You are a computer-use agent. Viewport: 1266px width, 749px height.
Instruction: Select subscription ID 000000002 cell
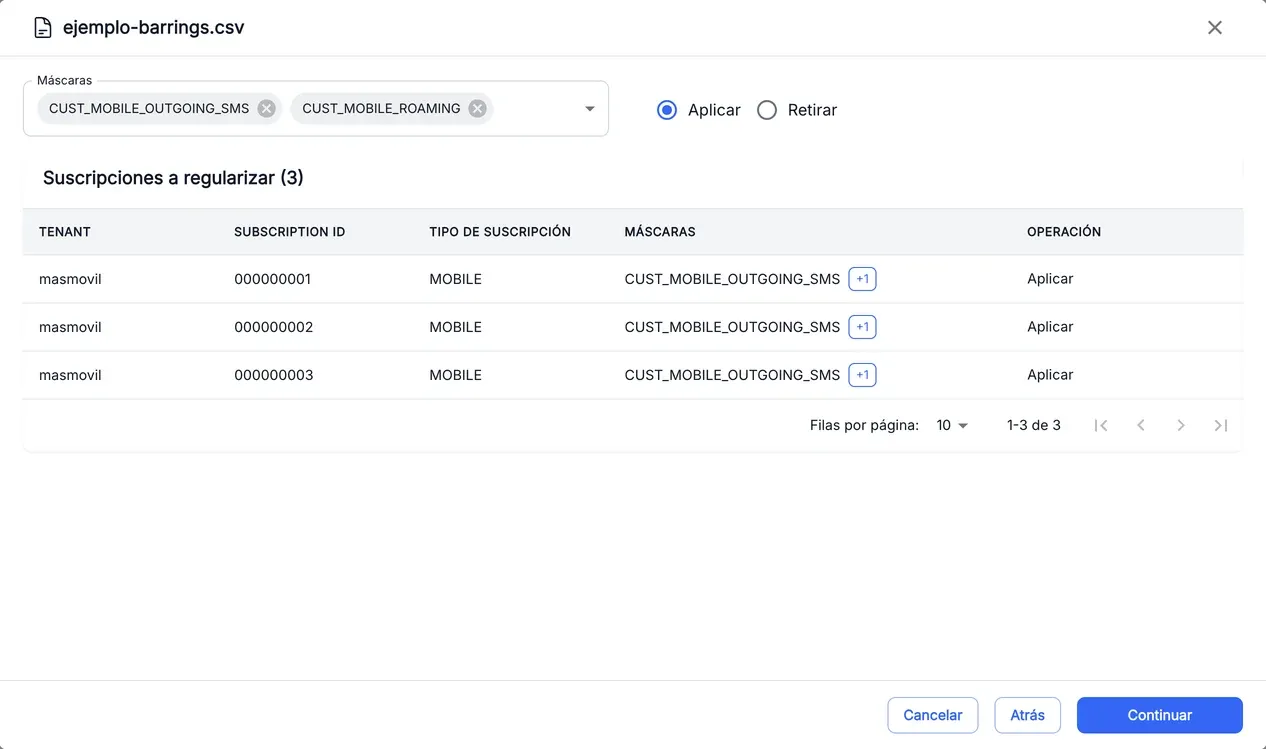274,327
